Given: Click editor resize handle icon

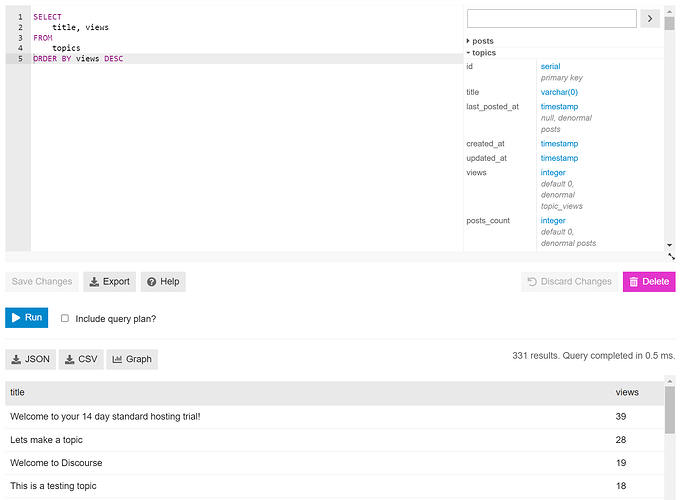Looking at the screenshot, I should coord(671,257).
